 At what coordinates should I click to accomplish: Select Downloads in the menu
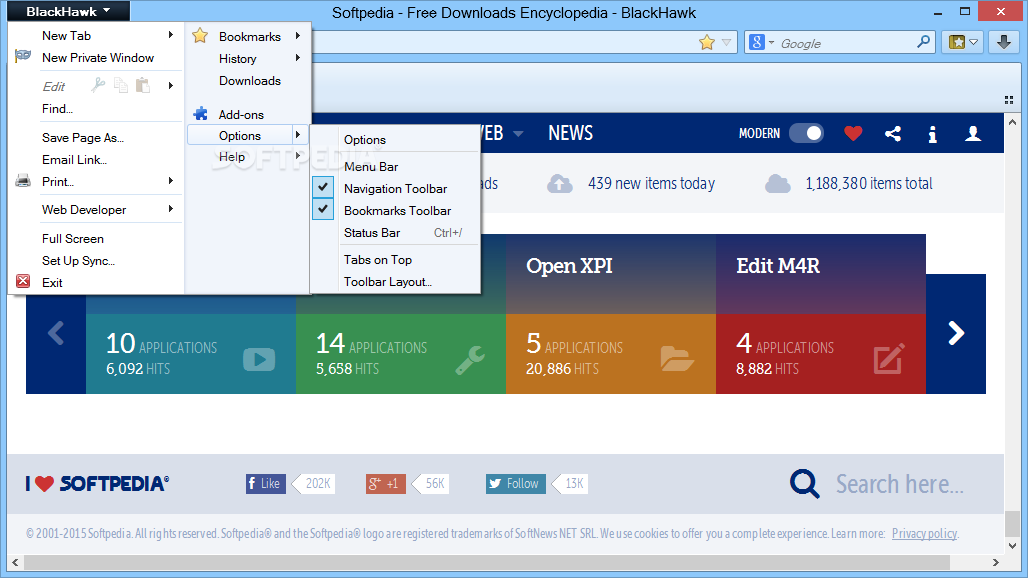click(x=248, y=81)
